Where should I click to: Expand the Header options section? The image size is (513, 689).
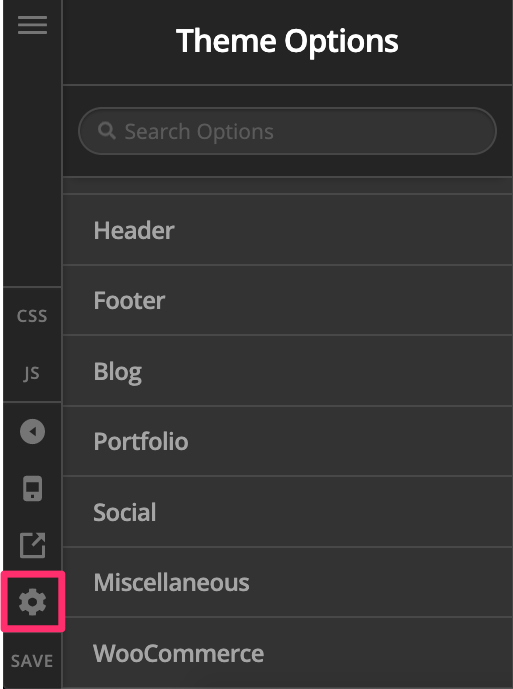pyautogui.click(x=287, y=230)
